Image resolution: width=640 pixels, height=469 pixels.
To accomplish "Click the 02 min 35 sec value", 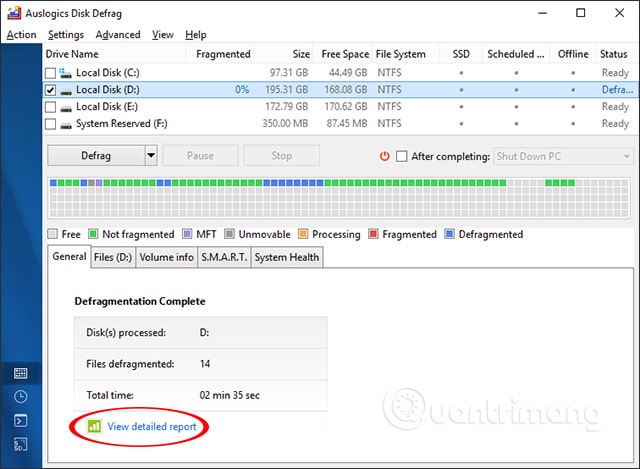I will (229, 395).
